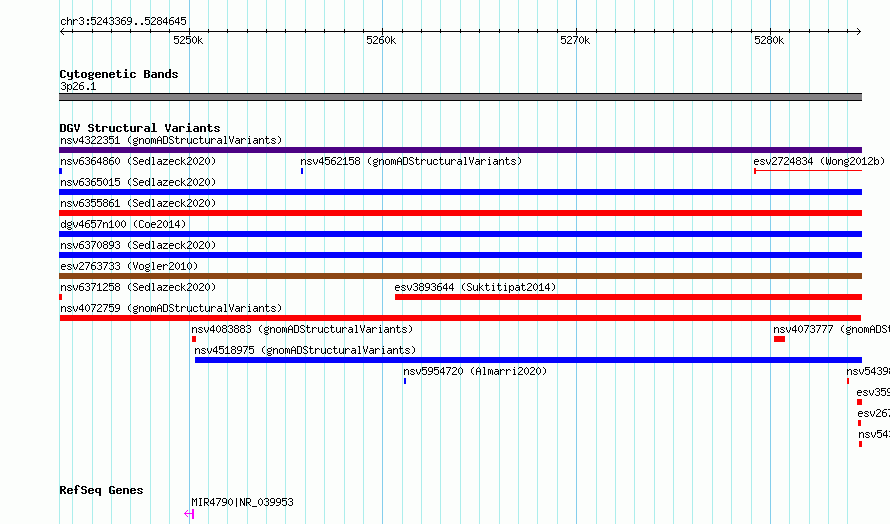
Task: Open nsv4322351 (gnomADStructuralVariants) label
Action: pyautogui.click(x=171, y=140)
